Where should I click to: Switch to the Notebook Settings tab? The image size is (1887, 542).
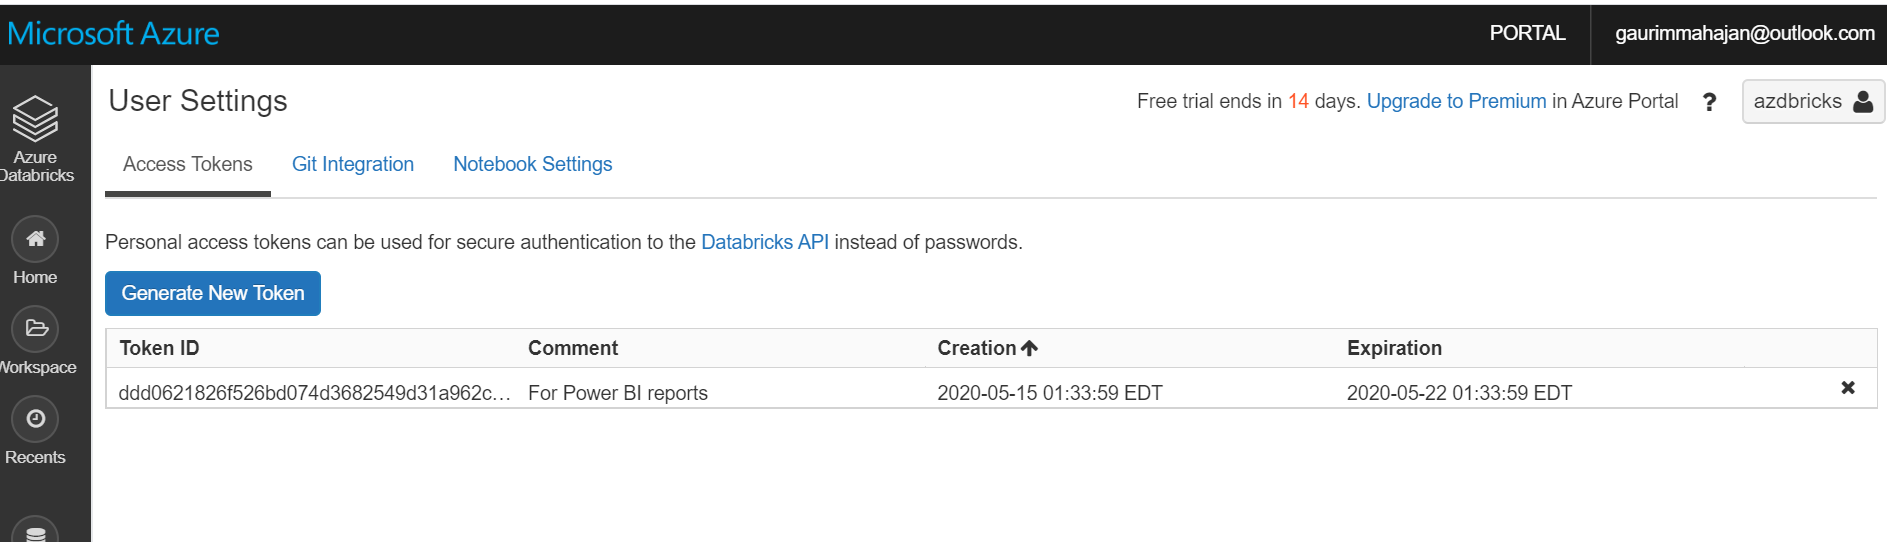click(x=532, y=164)
